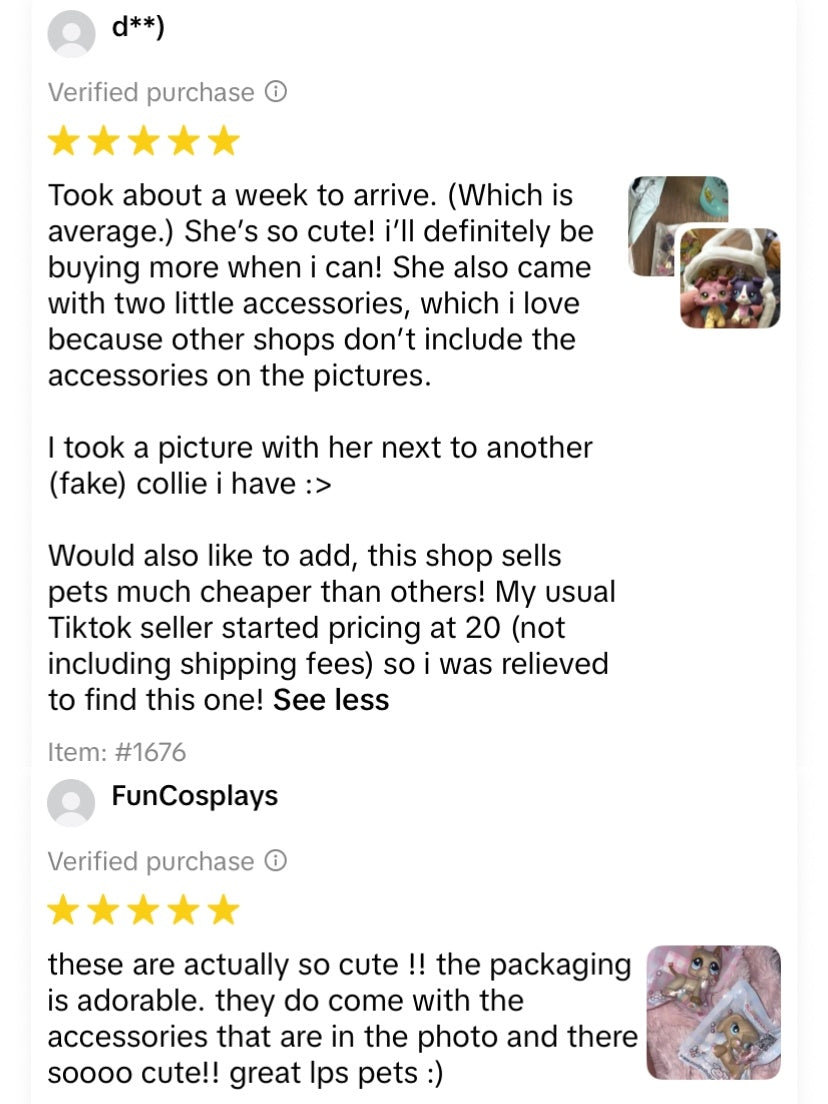Click third star in FunCosplays' rating

pos(144,910)
